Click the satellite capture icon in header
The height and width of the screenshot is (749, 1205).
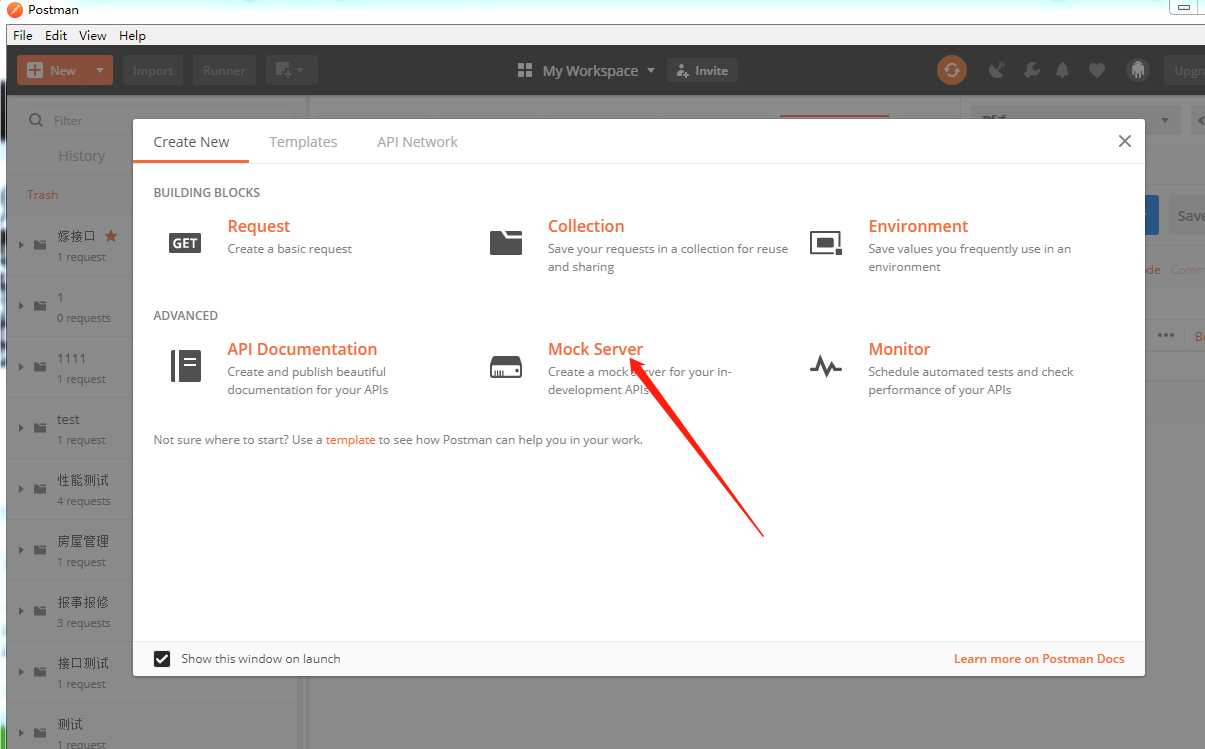(x=997, y=70)
